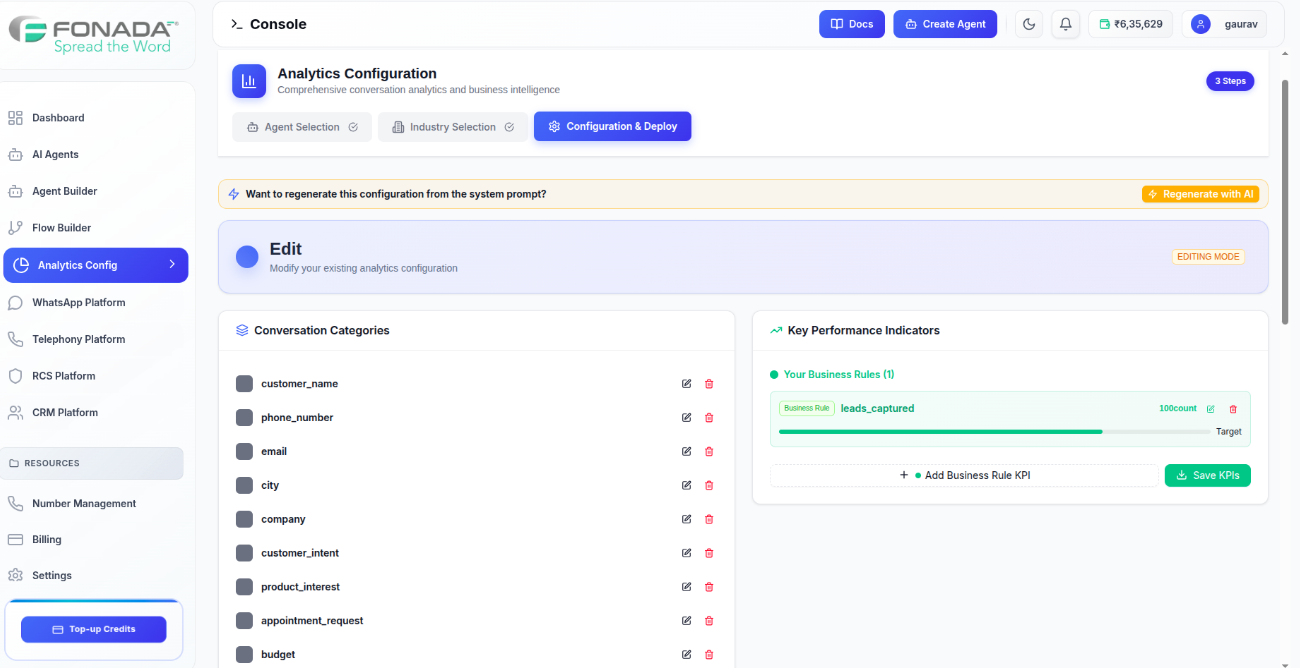Go to the Industry Selection step
This screenshot has width=1300, height=668.
coord(453,127)
